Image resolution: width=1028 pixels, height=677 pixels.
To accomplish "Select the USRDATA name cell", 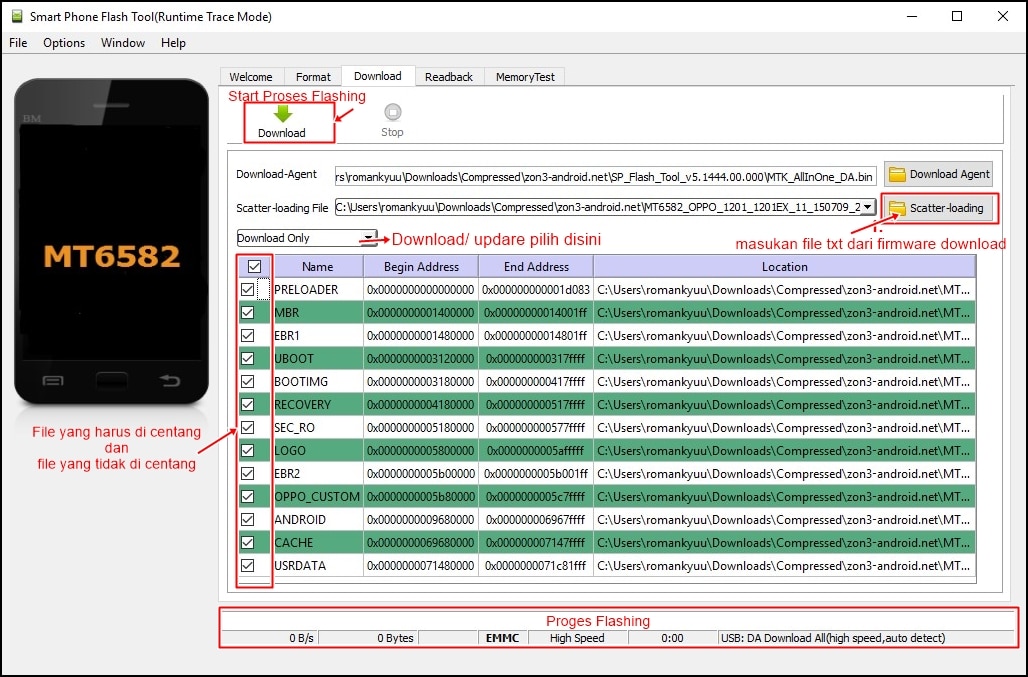I will [x=318, y=566].
